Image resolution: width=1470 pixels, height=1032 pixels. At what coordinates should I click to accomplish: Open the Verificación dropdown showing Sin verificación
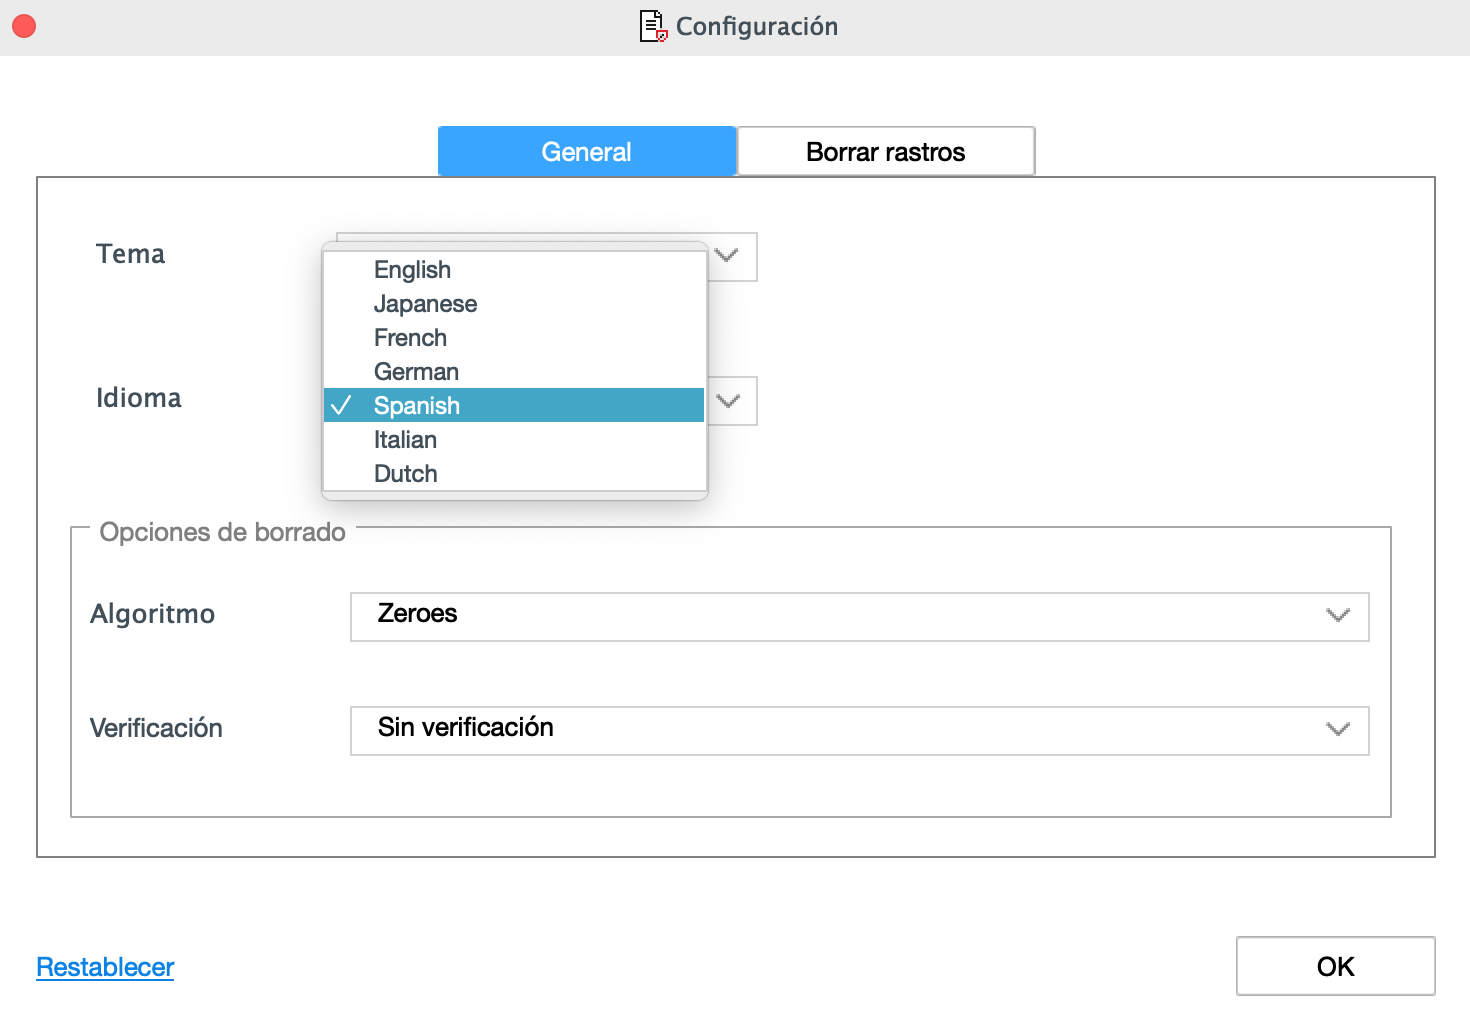pos(859,731)
